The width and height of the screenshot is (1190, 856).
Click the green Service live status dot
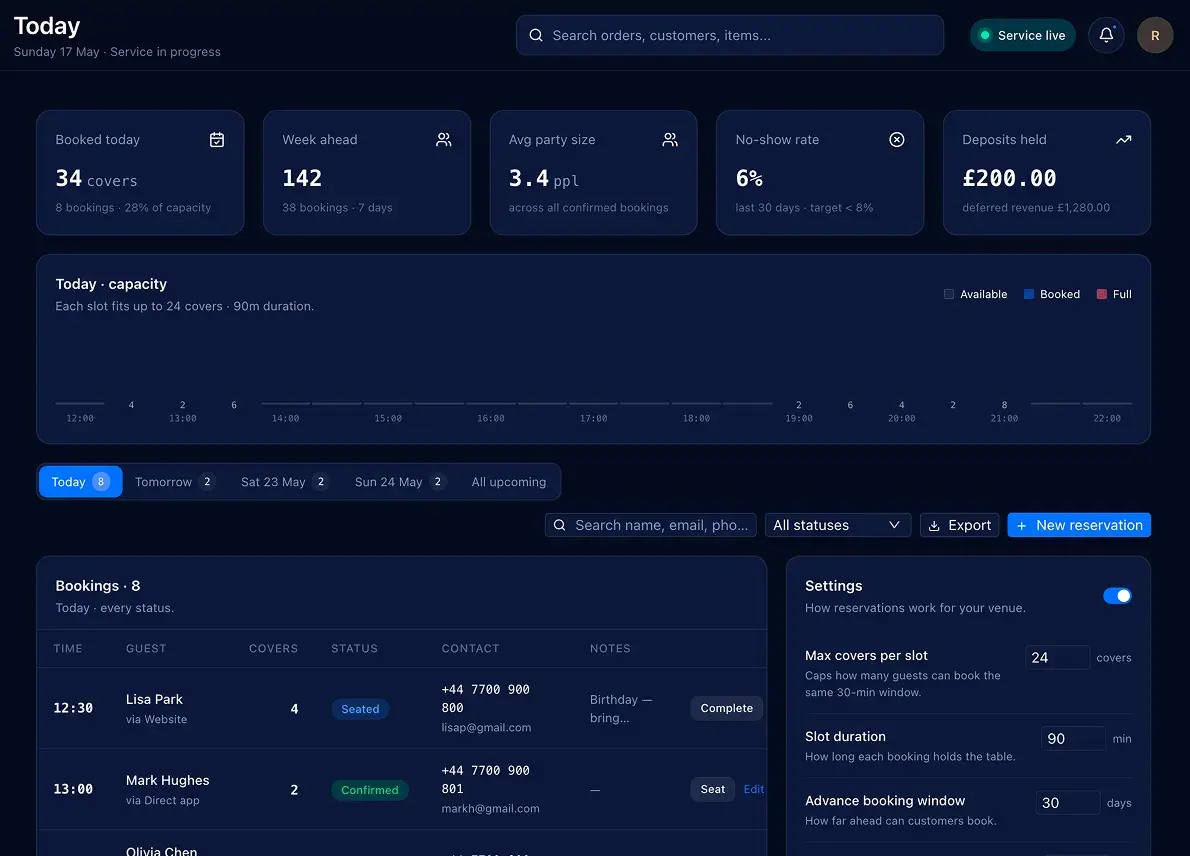pyautogui.click(x=984, y=35)
